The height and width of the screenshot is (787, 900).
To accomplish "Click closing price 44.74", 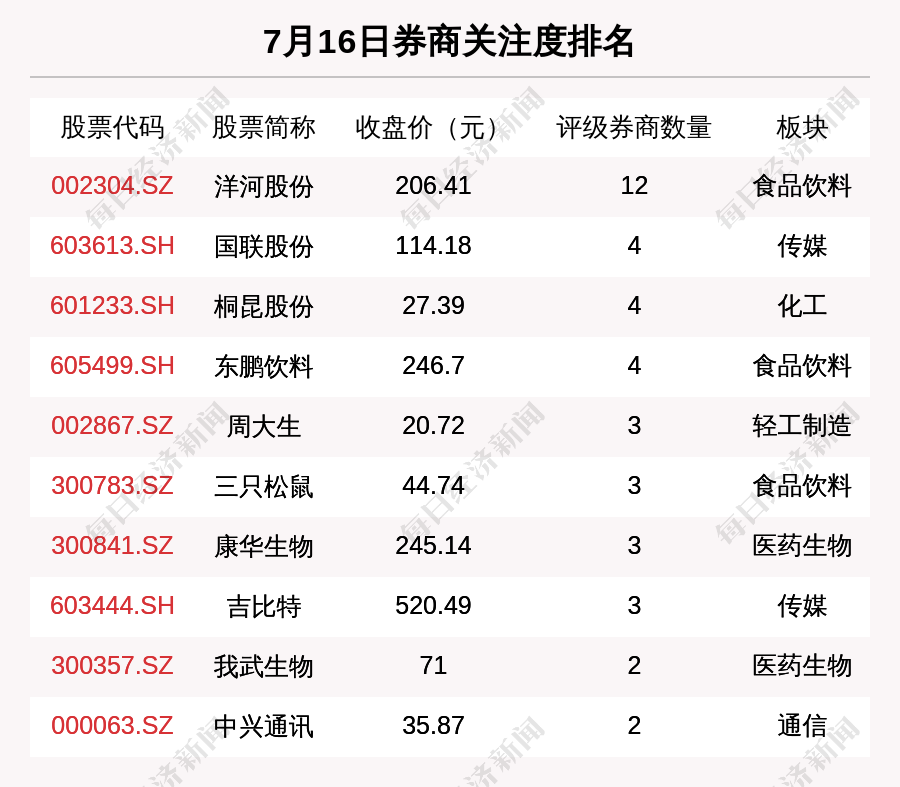I will point(433,486).
